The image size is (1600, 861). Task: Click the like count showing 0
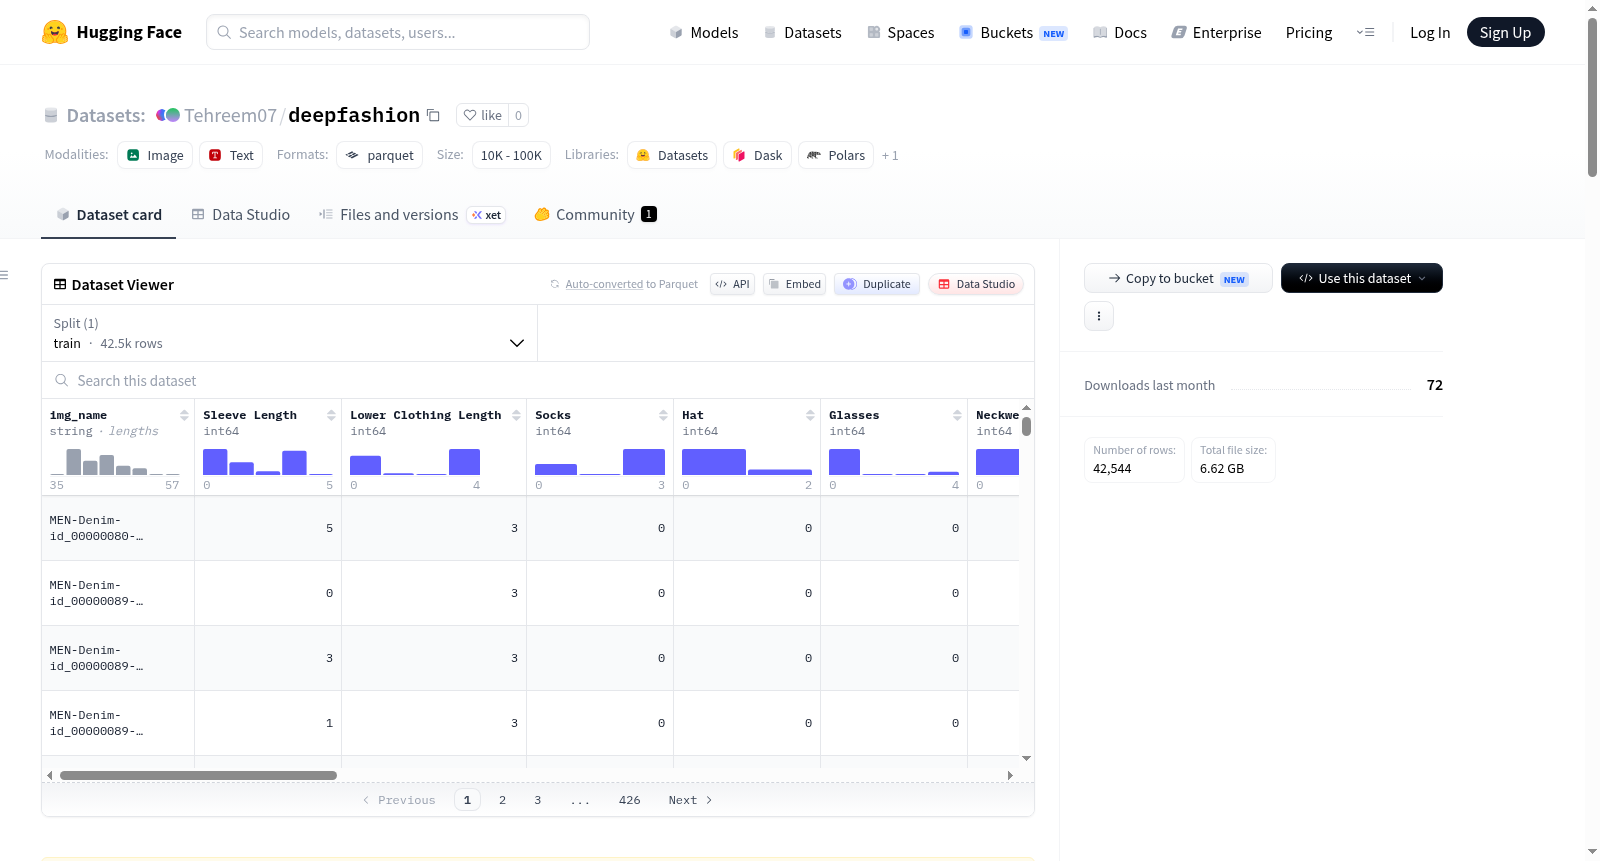click(518, 115)
